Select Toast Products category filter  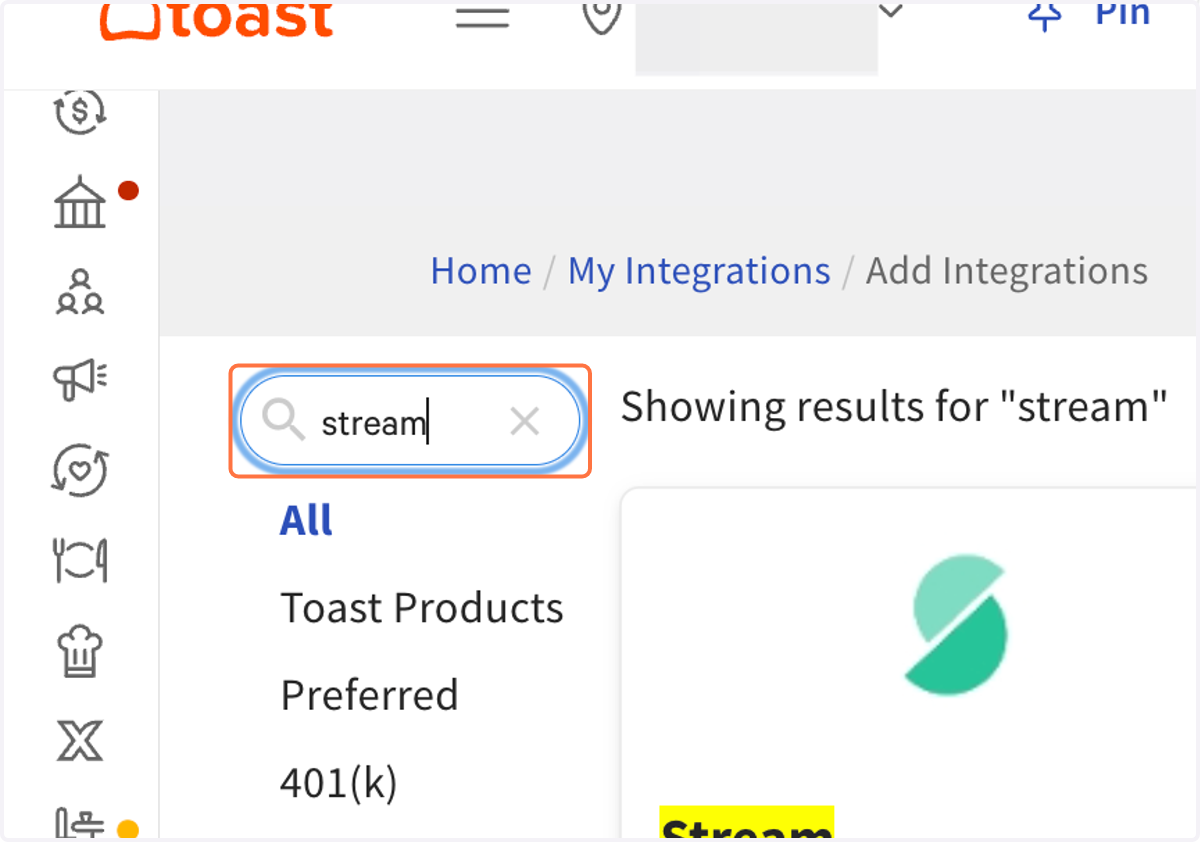point(422,608)
